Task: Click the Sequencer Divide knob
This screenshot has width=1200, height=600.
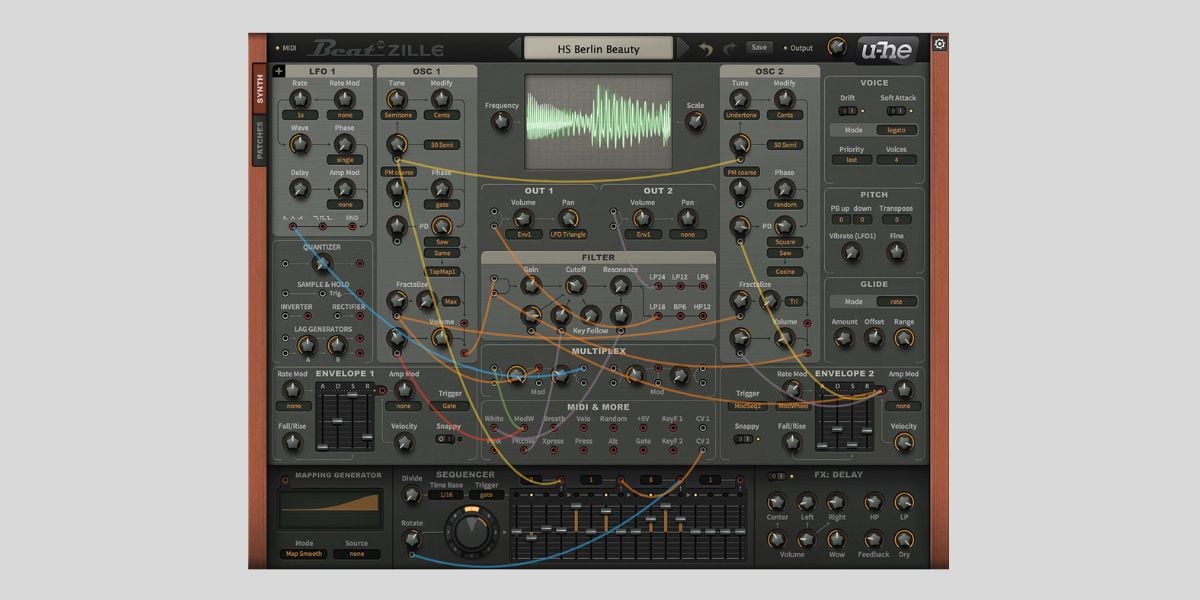Action: point(411,494)
